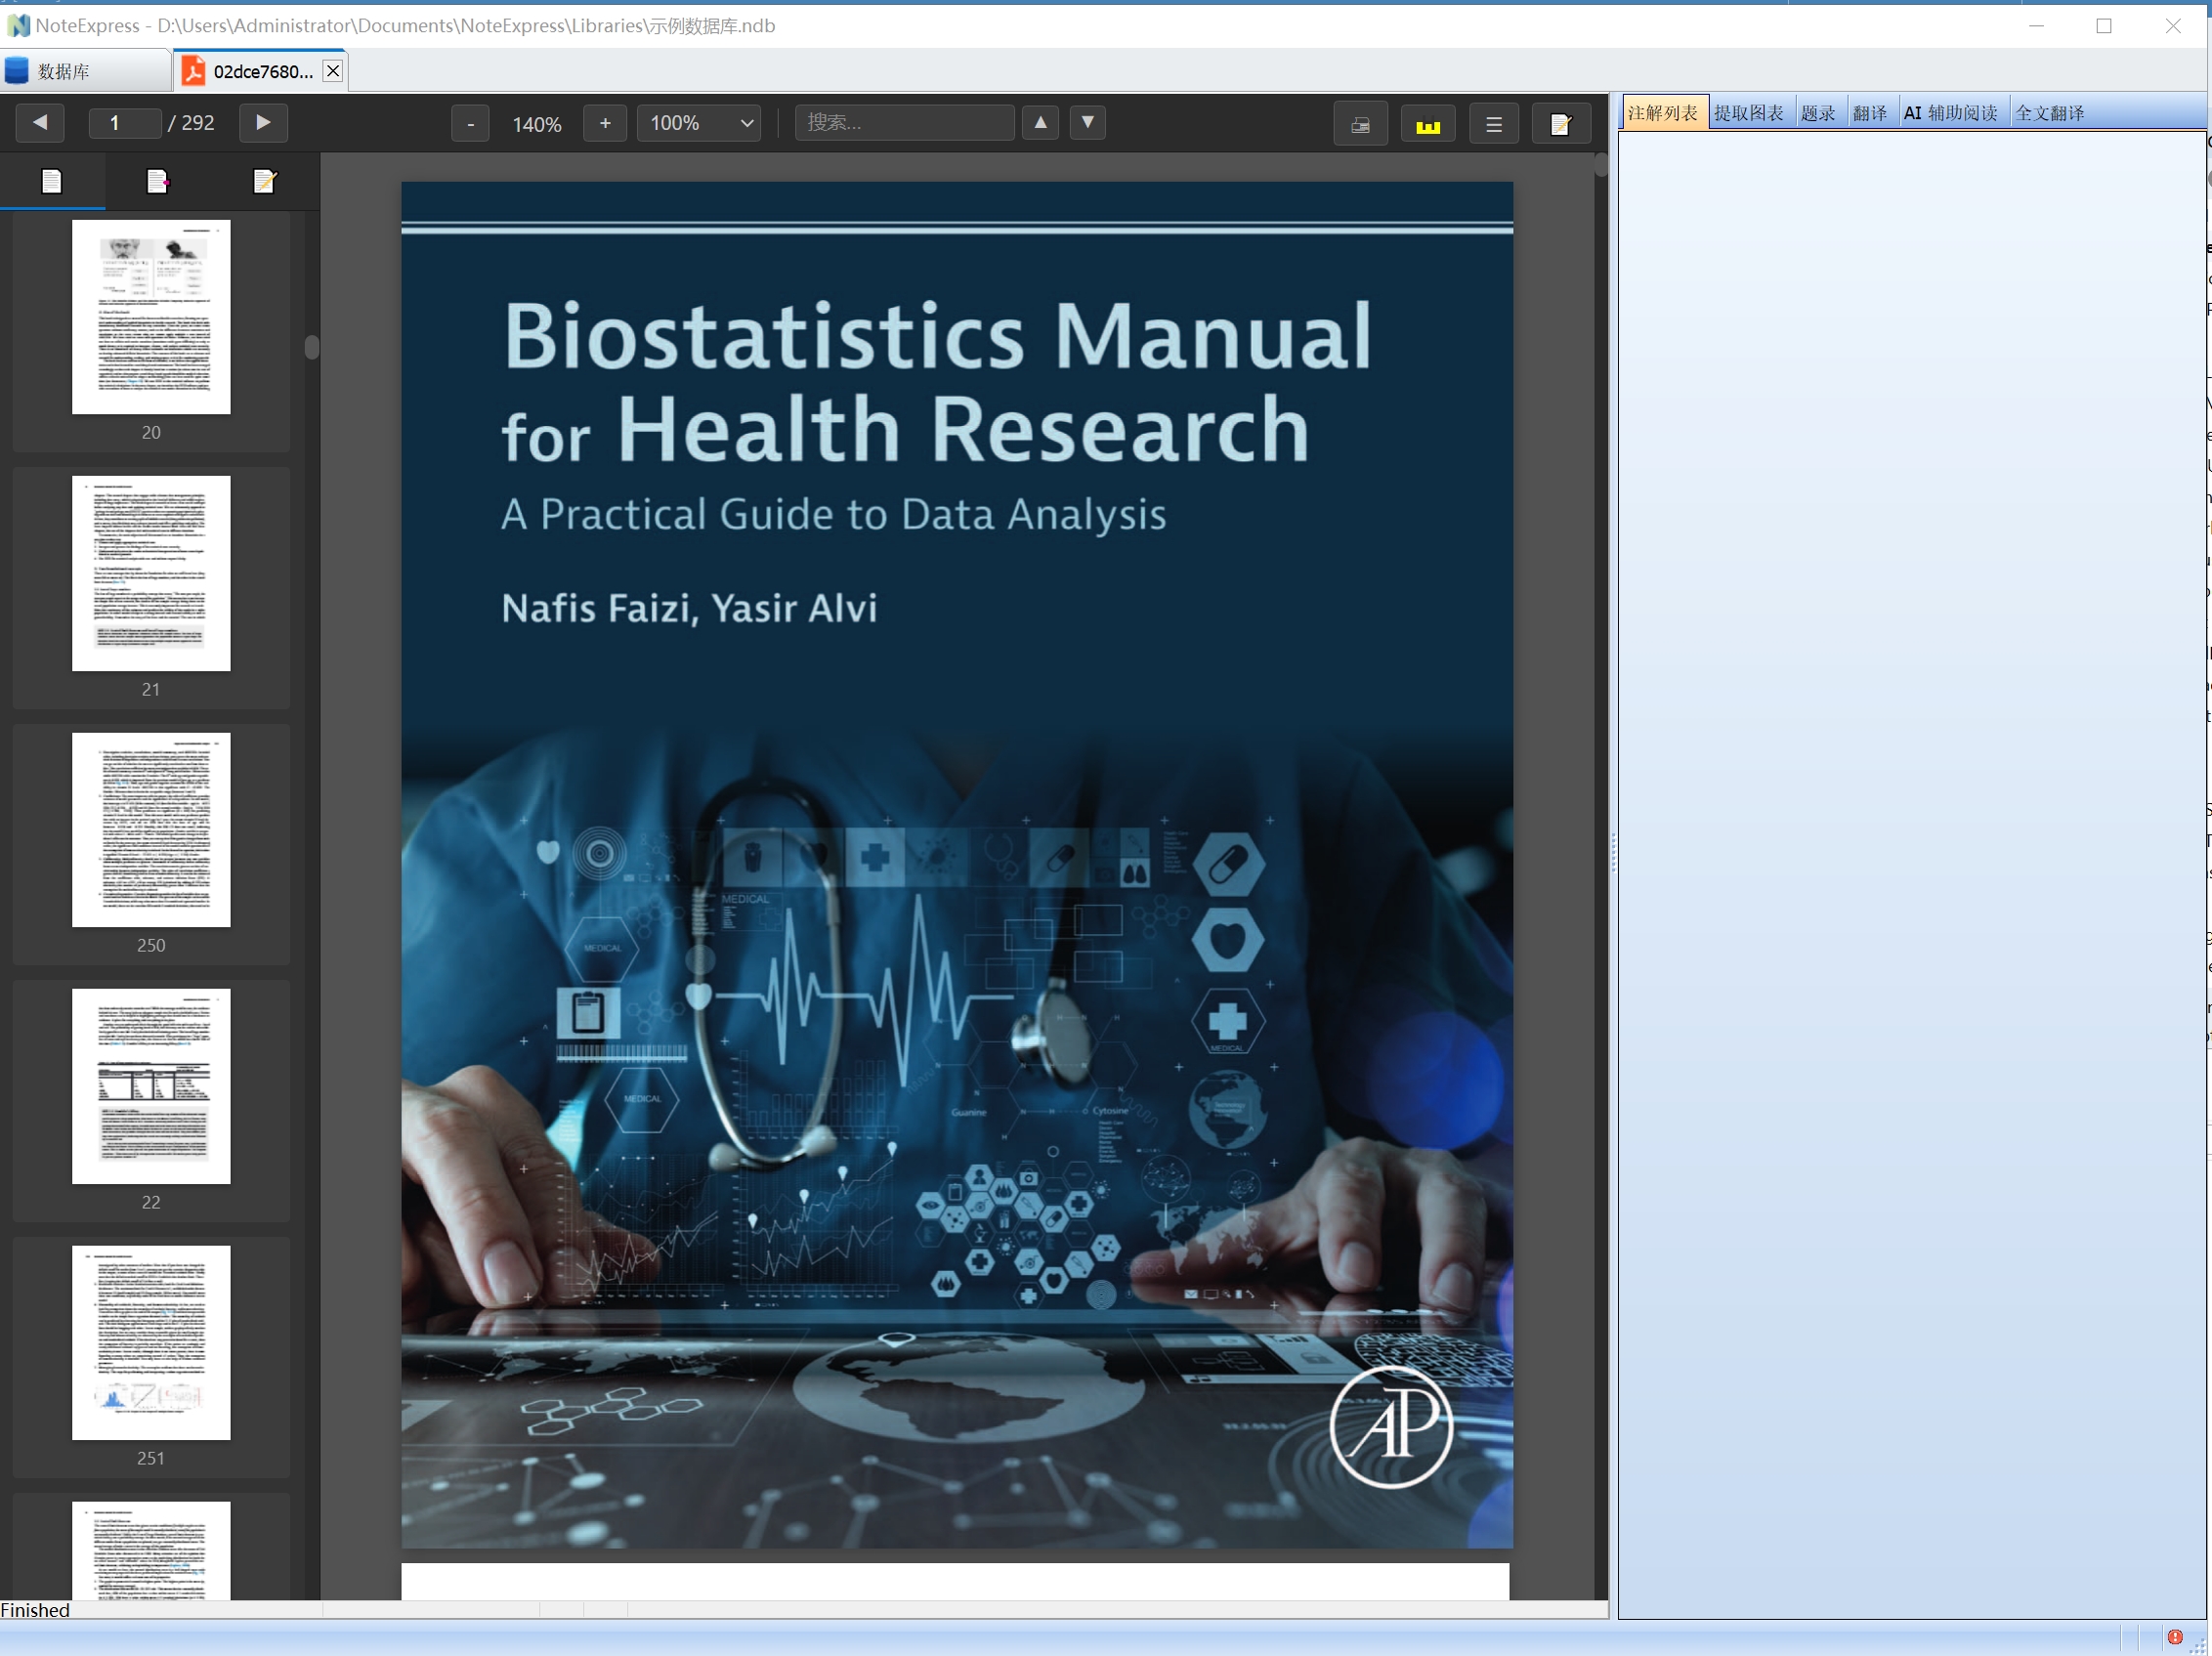The image size is (2212, 1656).
Task: Switch to the 数据库 tab
Action: [x=62, y=71]
